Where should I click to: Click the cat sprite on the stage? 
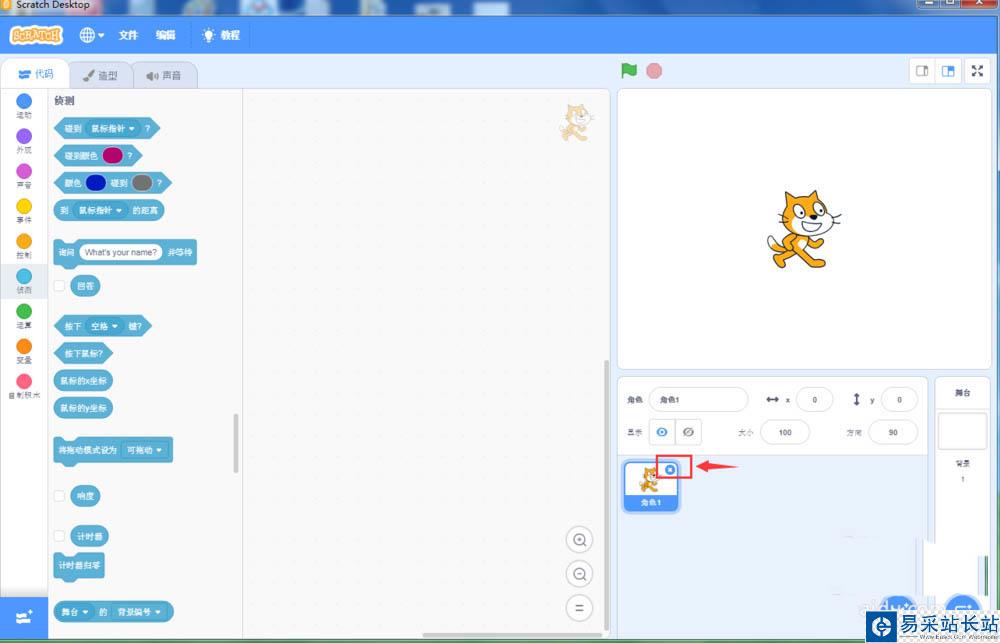[x=802, y=230]
